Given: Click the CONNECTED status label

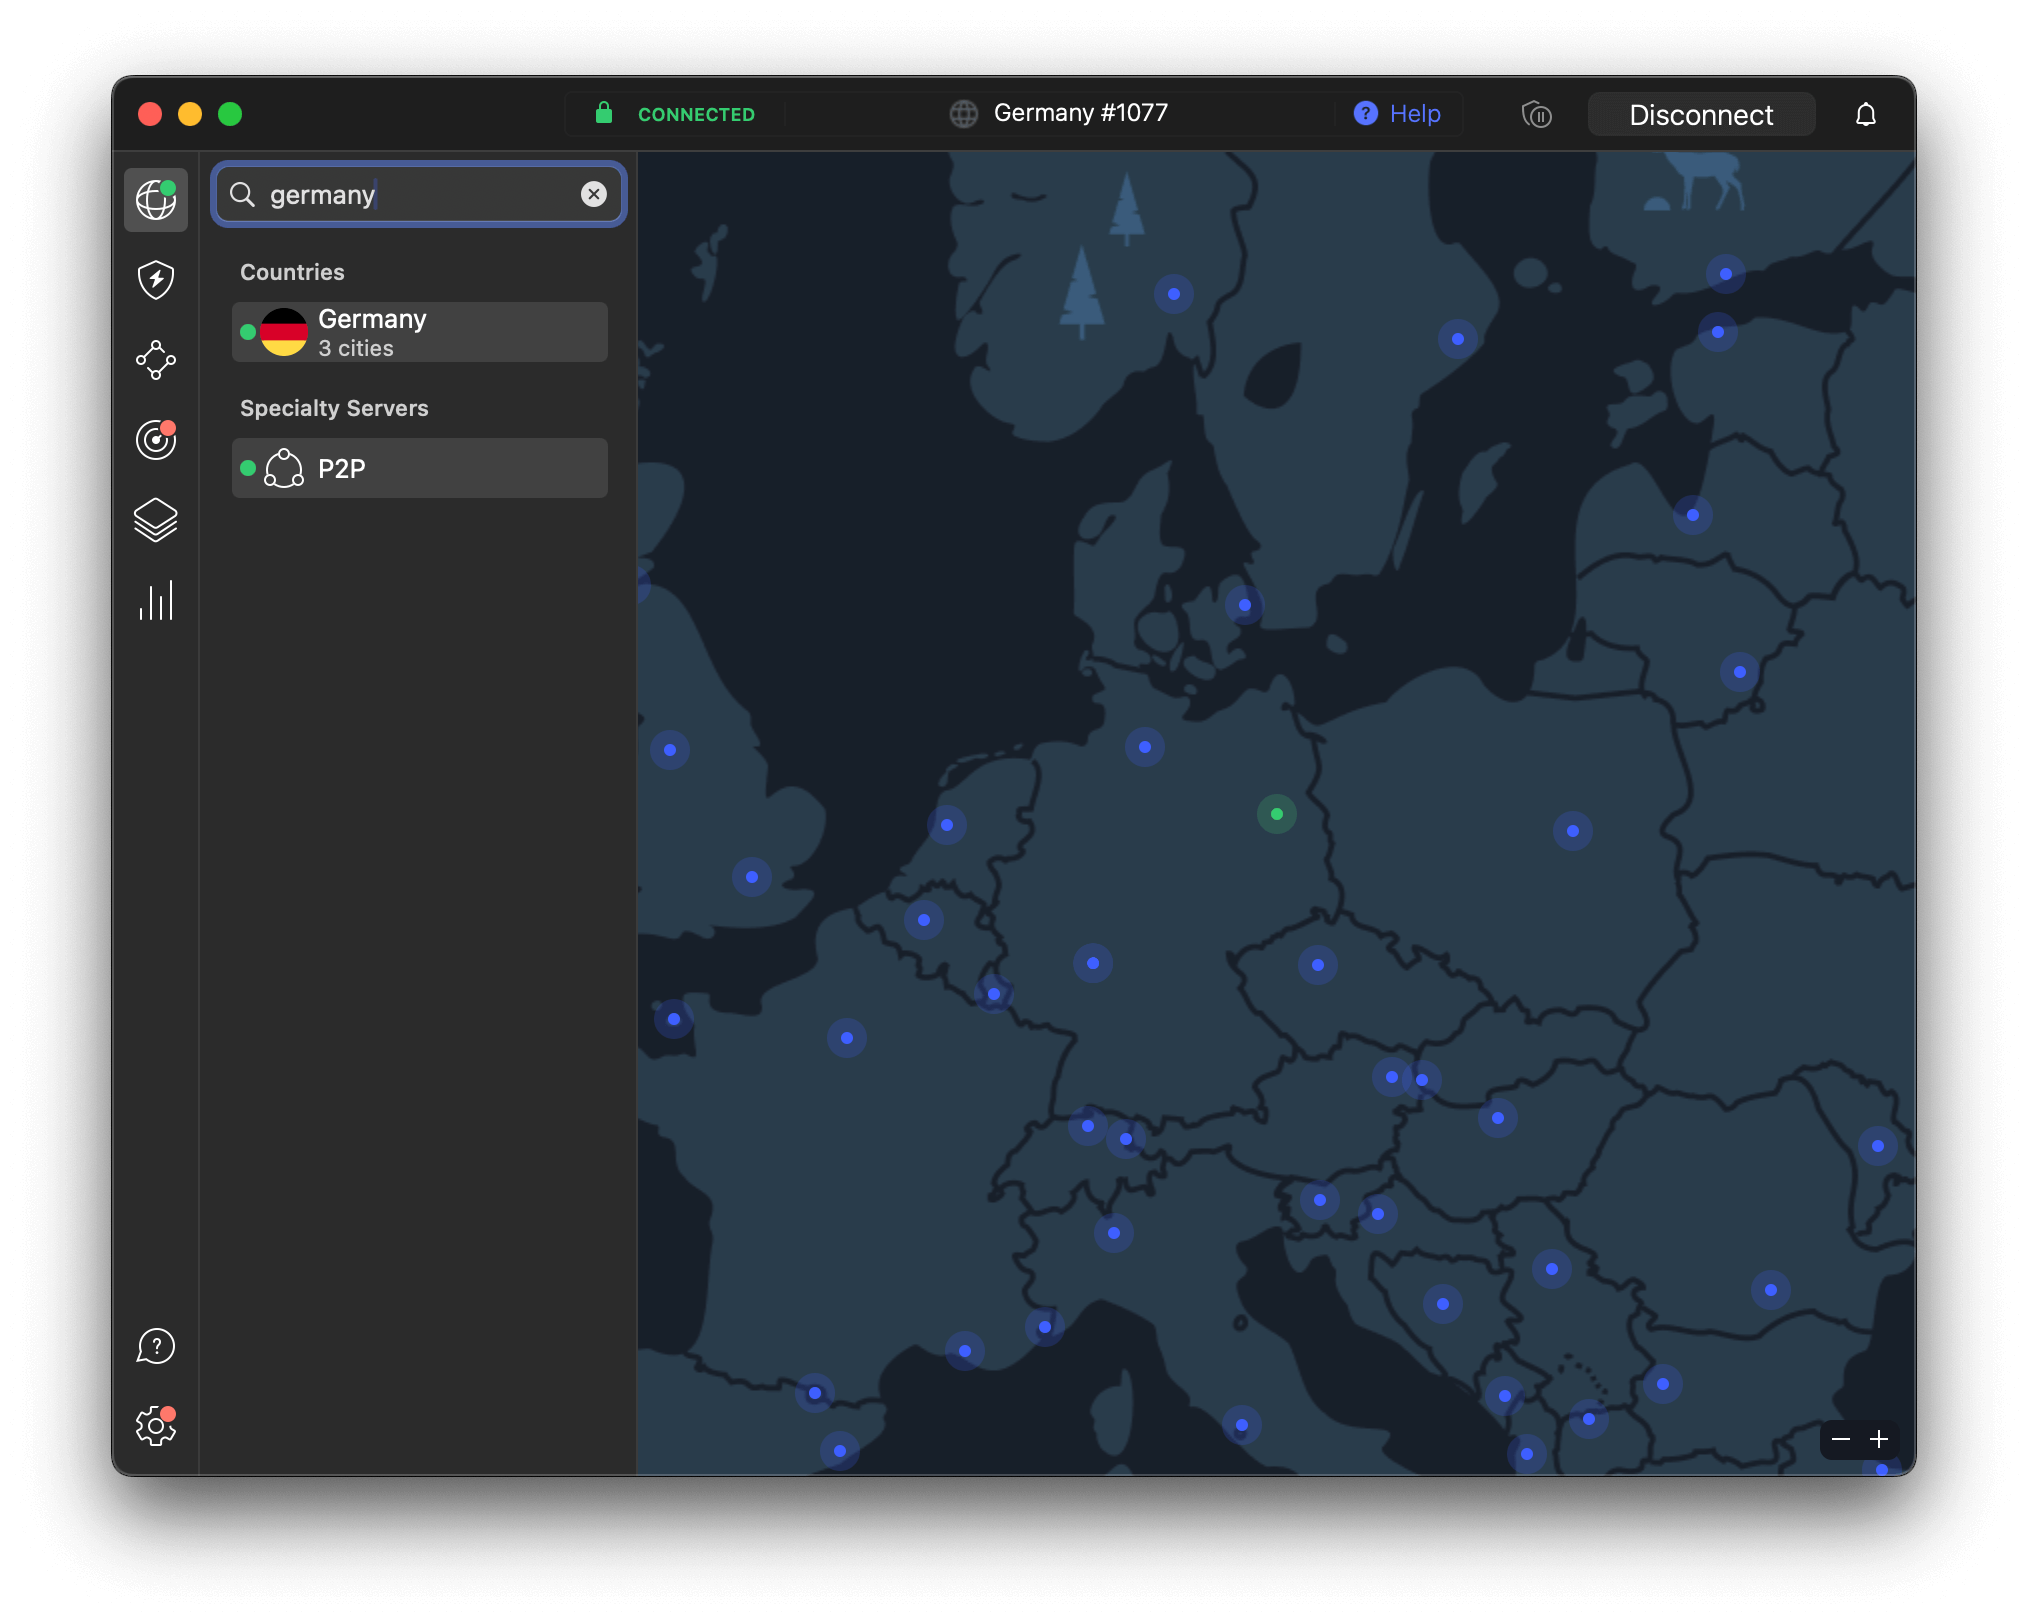Looking at the screenshot, I should coord(697,115).
